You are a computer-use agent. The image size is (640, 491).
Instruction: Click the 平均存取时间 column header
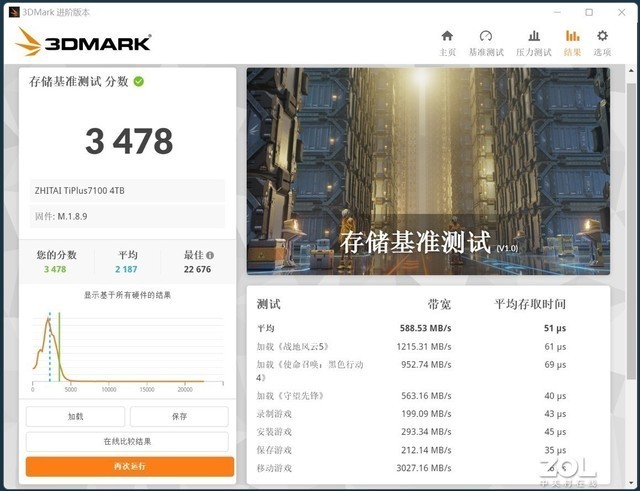point(530,304)
